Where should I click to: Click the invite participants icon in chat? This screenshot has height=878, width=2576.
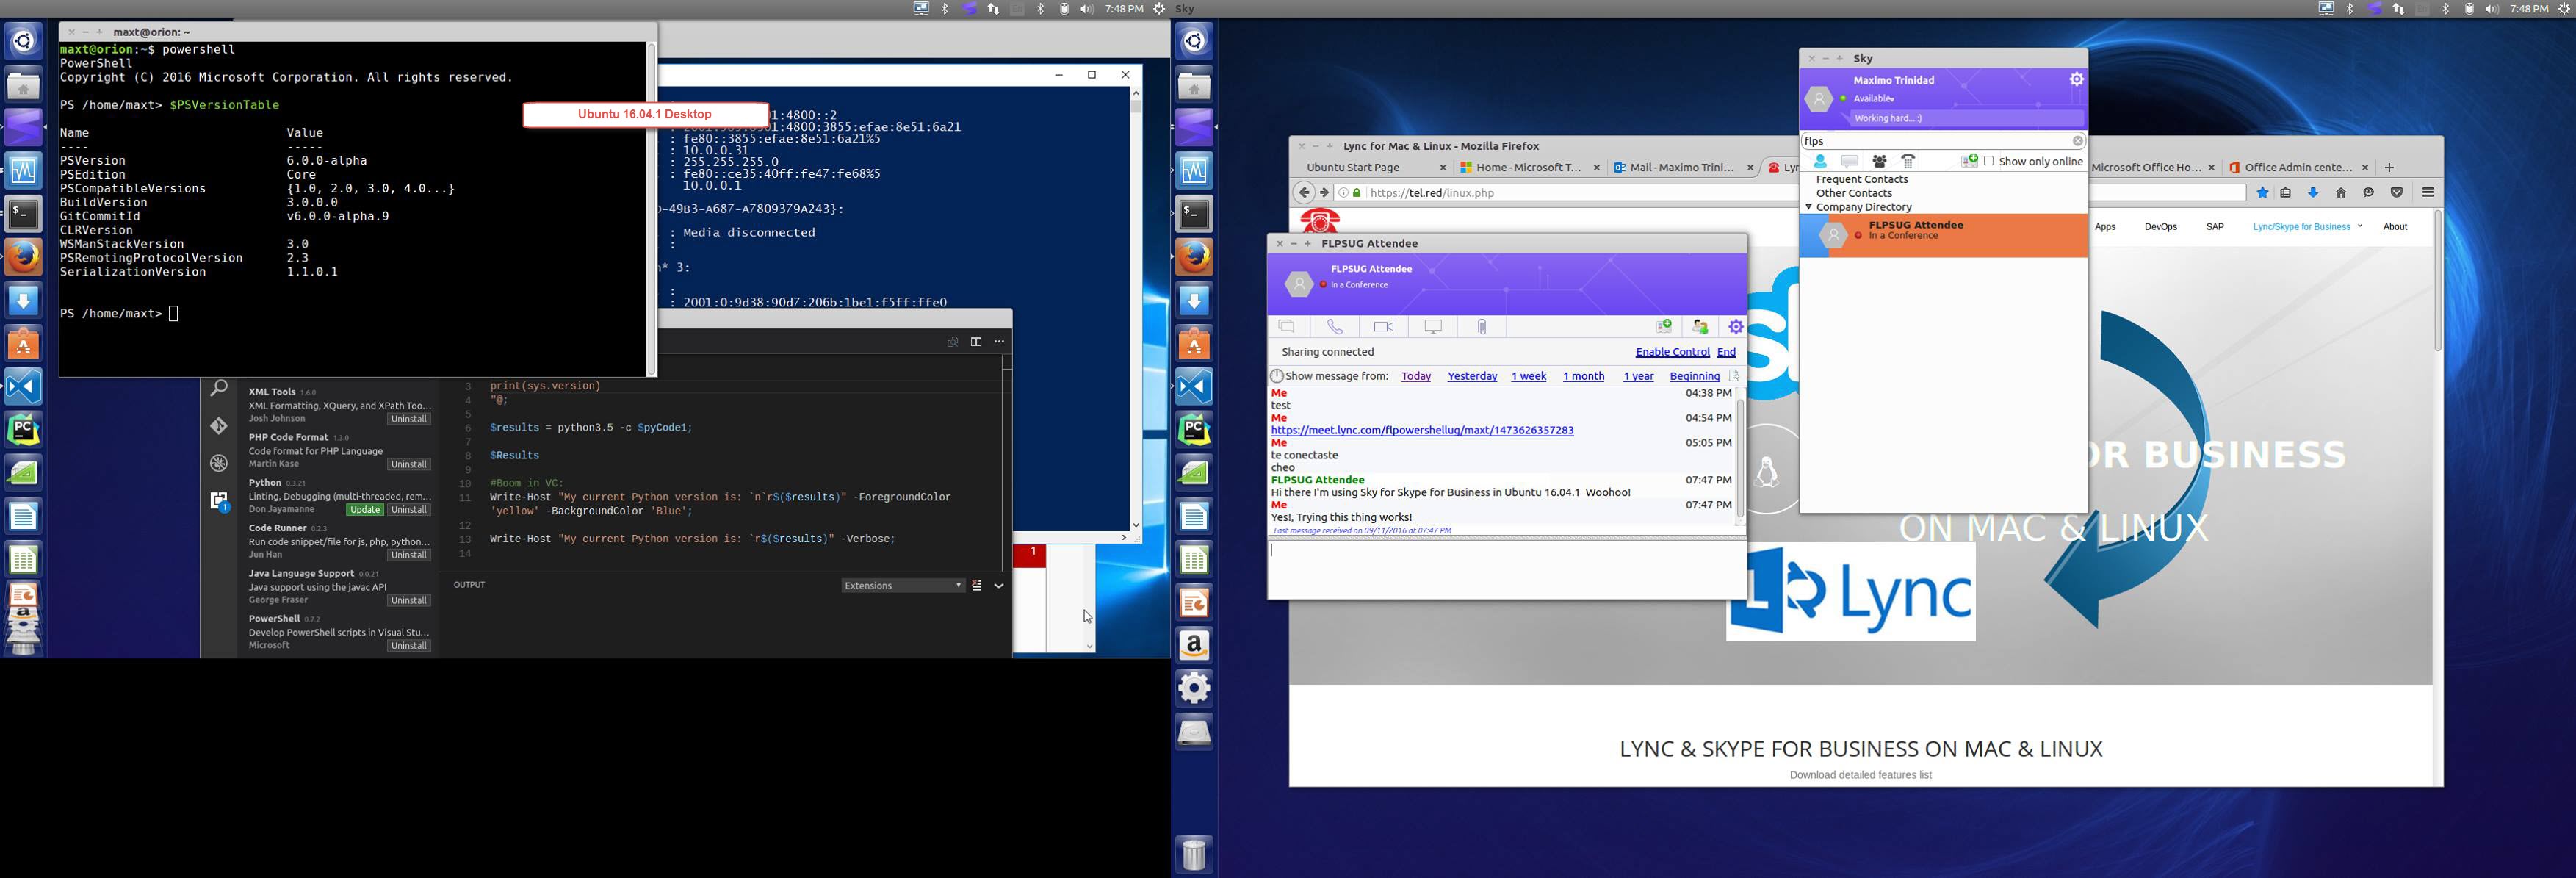click(x=1700, y=327)
